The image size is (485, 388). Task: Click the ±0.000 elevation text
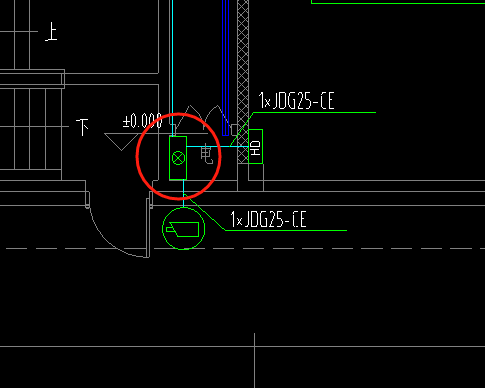point(142,121)
